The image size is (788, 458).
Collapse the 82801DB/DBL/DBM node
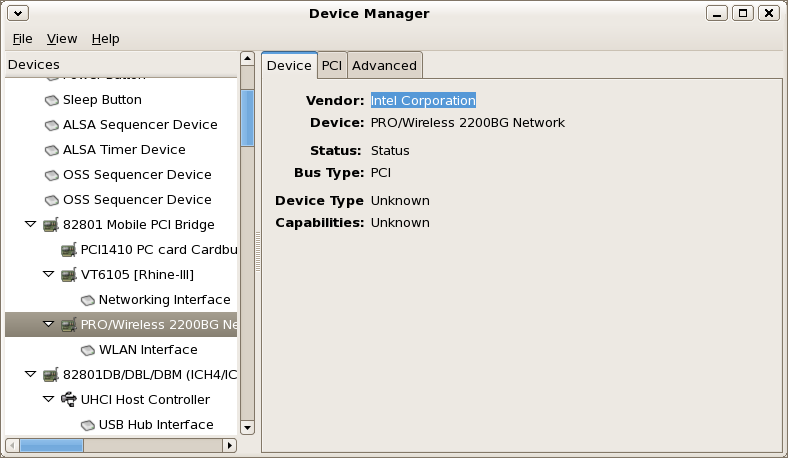click(31, 374)
